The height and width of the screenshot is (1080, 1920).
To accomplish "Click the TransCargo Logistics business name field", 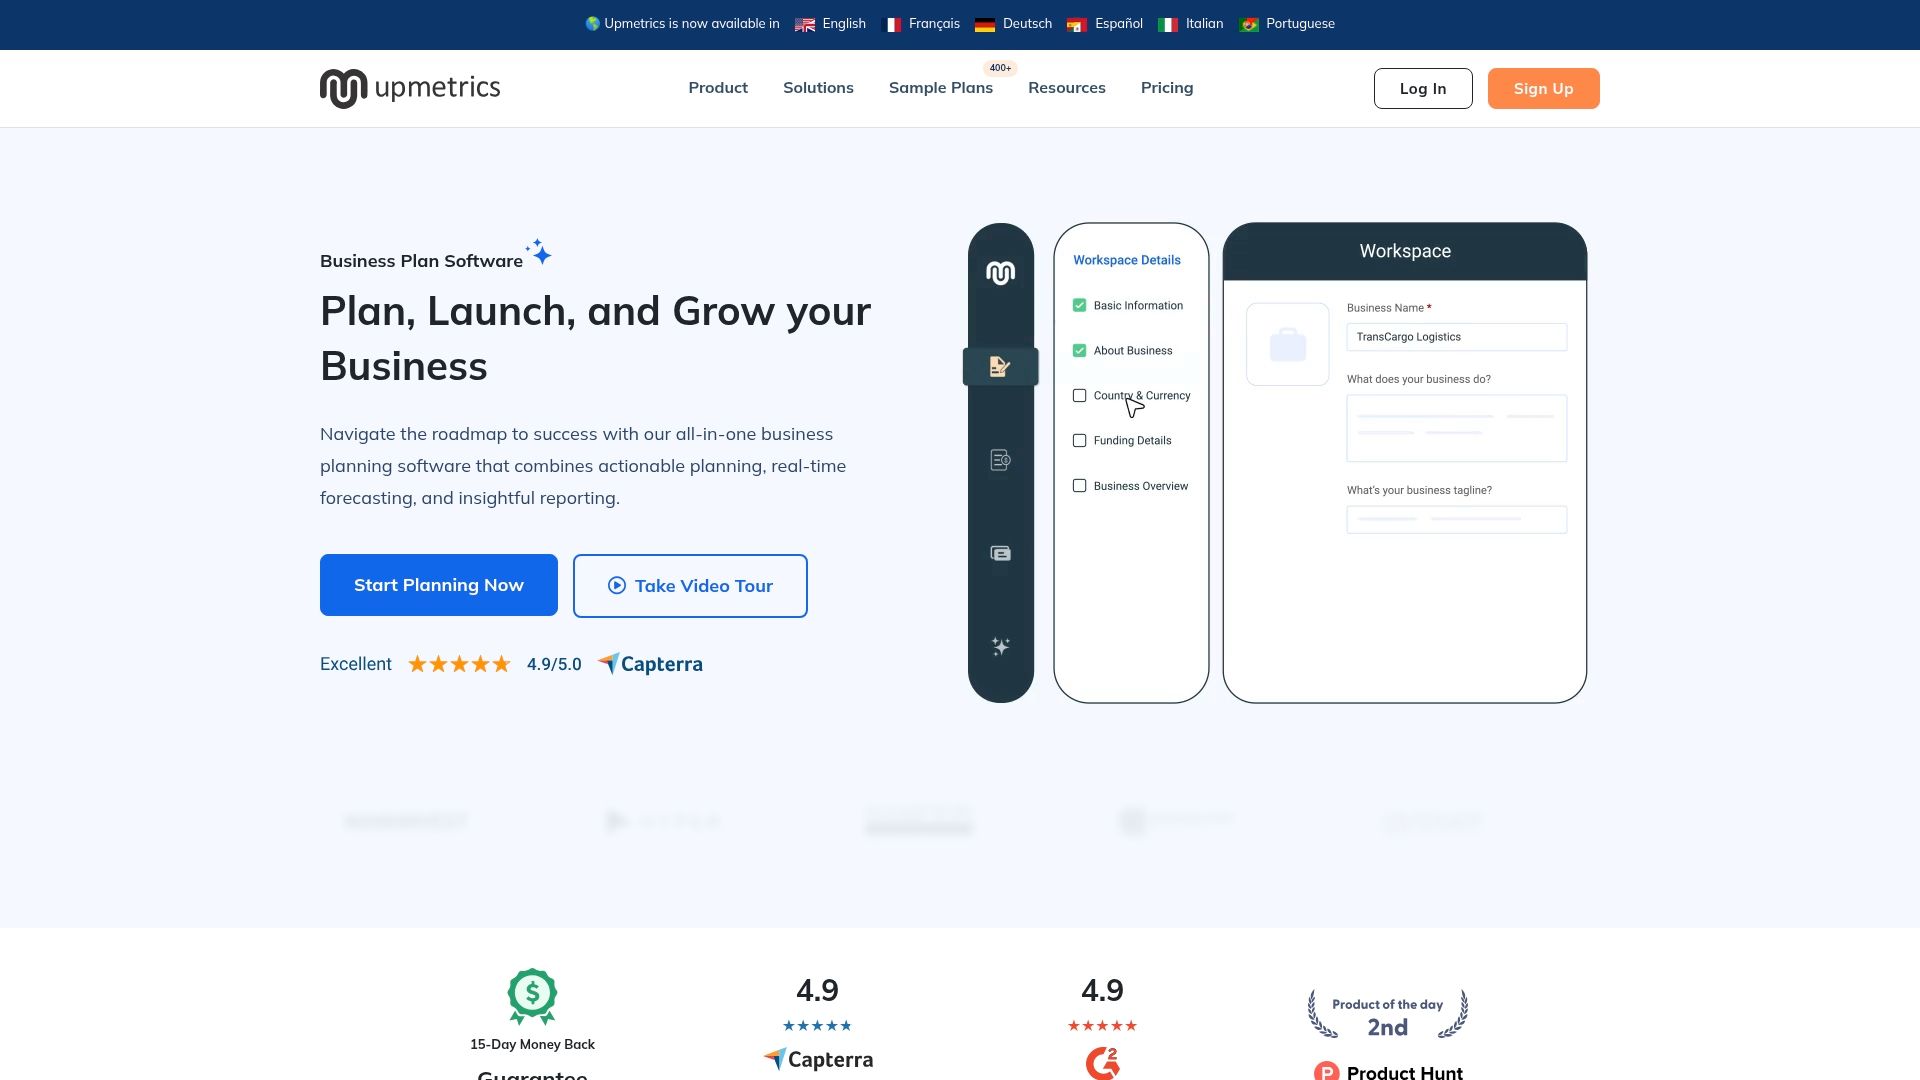I will pos(1456,337).
